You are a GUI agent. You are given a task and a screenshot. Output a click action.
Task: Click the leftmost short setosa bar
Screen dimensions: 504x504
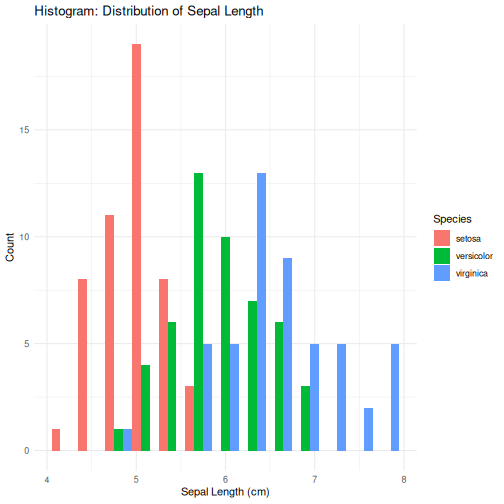[56, 440]
